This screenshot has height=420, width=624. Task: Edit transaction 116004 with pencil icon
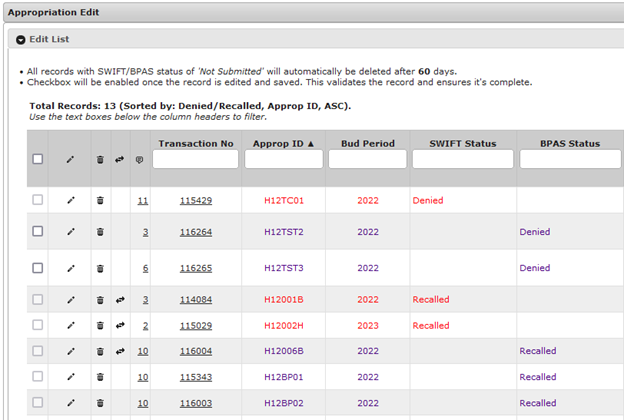(70, 352)
